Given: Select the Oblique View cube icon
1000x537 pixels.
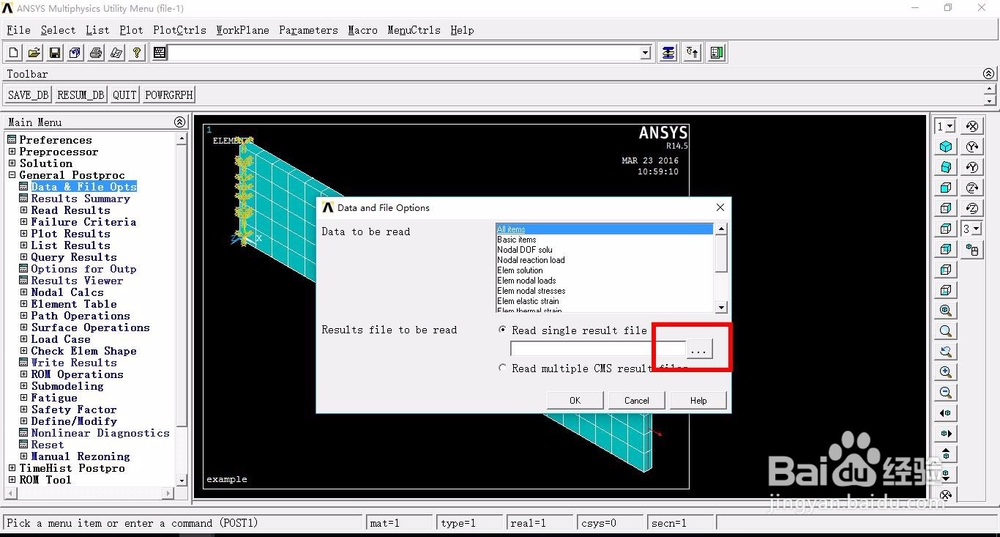Looking at the screenshot, I should point(946,167).
